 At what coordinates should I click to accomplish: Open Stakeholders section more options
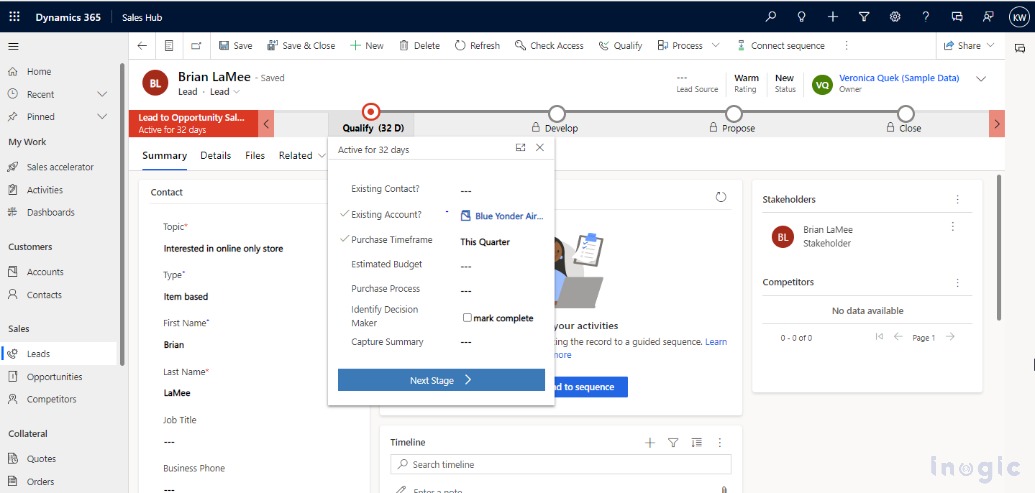958,199
